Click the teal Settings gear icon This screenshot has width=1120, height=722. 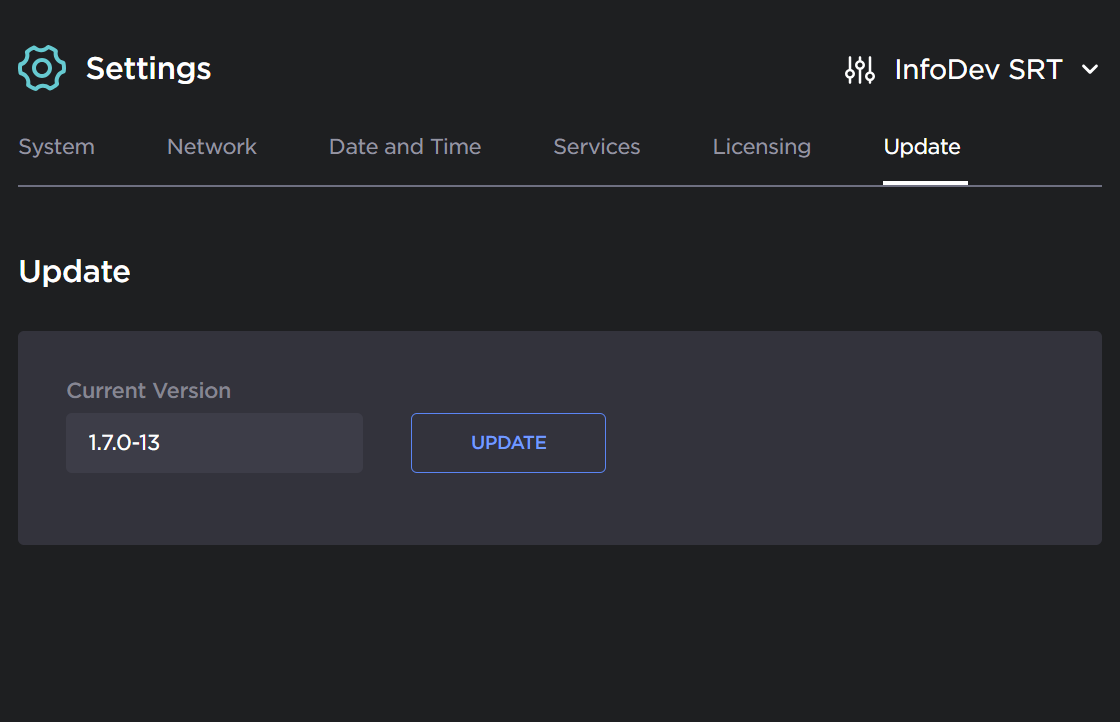point(42,68)
